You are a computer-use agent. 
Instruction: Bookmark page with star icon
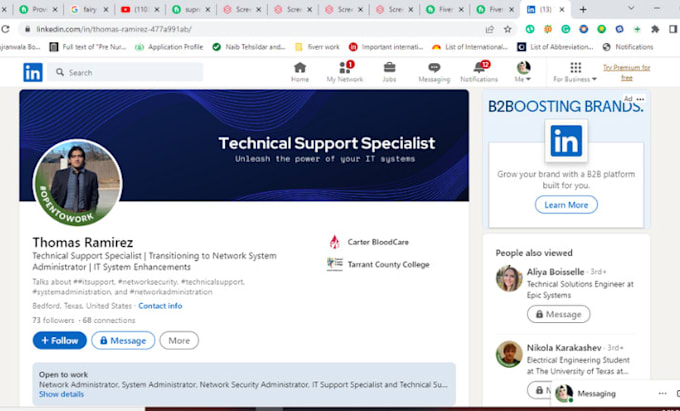point(507,29)
